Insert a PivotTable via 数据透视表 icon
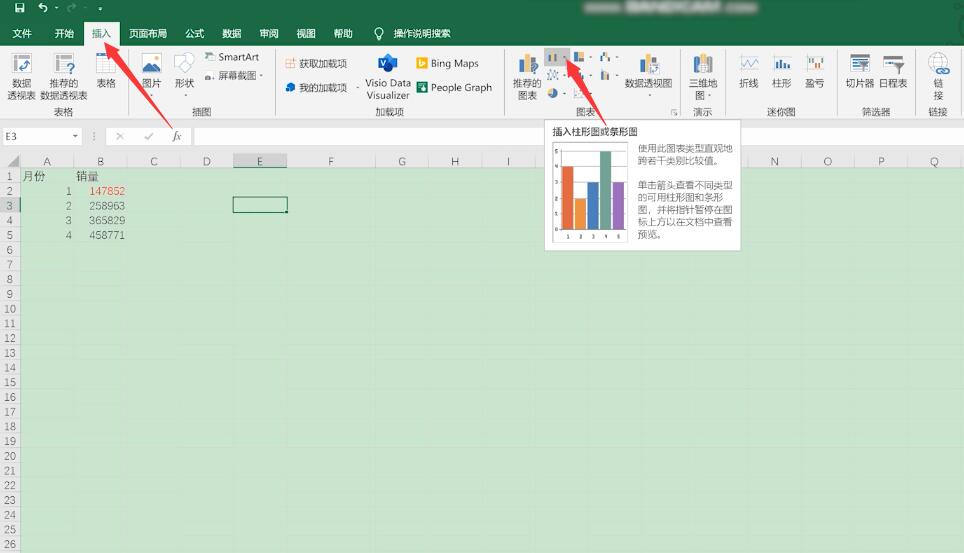The image size is (964, 553). coord(22,76)
